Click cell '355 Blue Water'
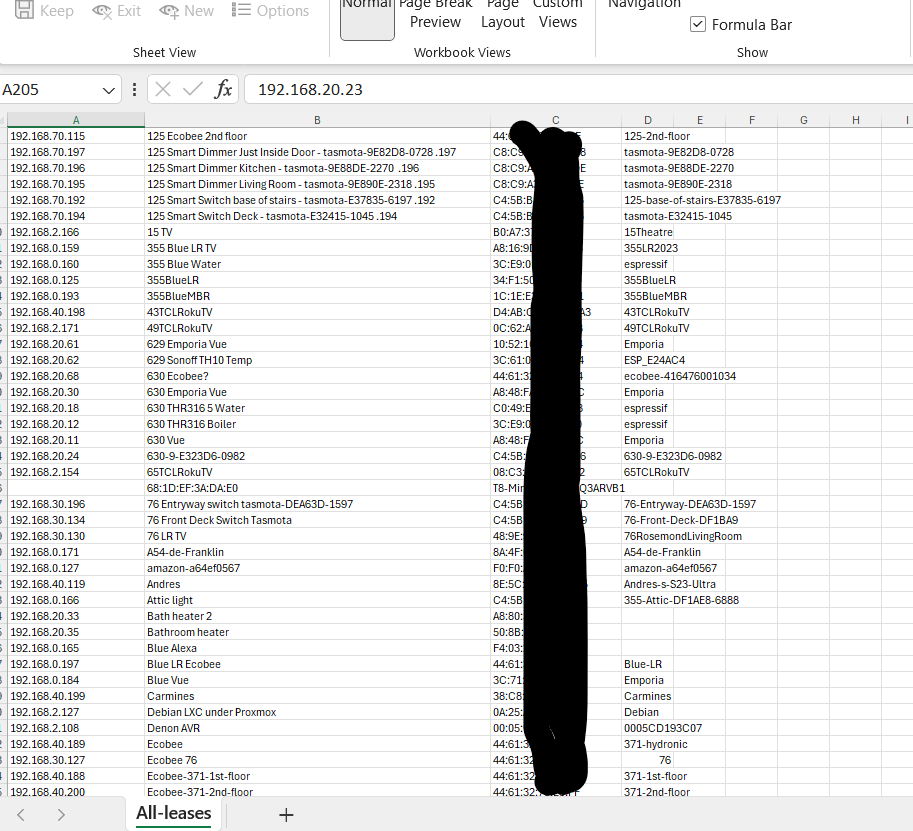This screenshot has height=831, width=913. pos(317,264)
